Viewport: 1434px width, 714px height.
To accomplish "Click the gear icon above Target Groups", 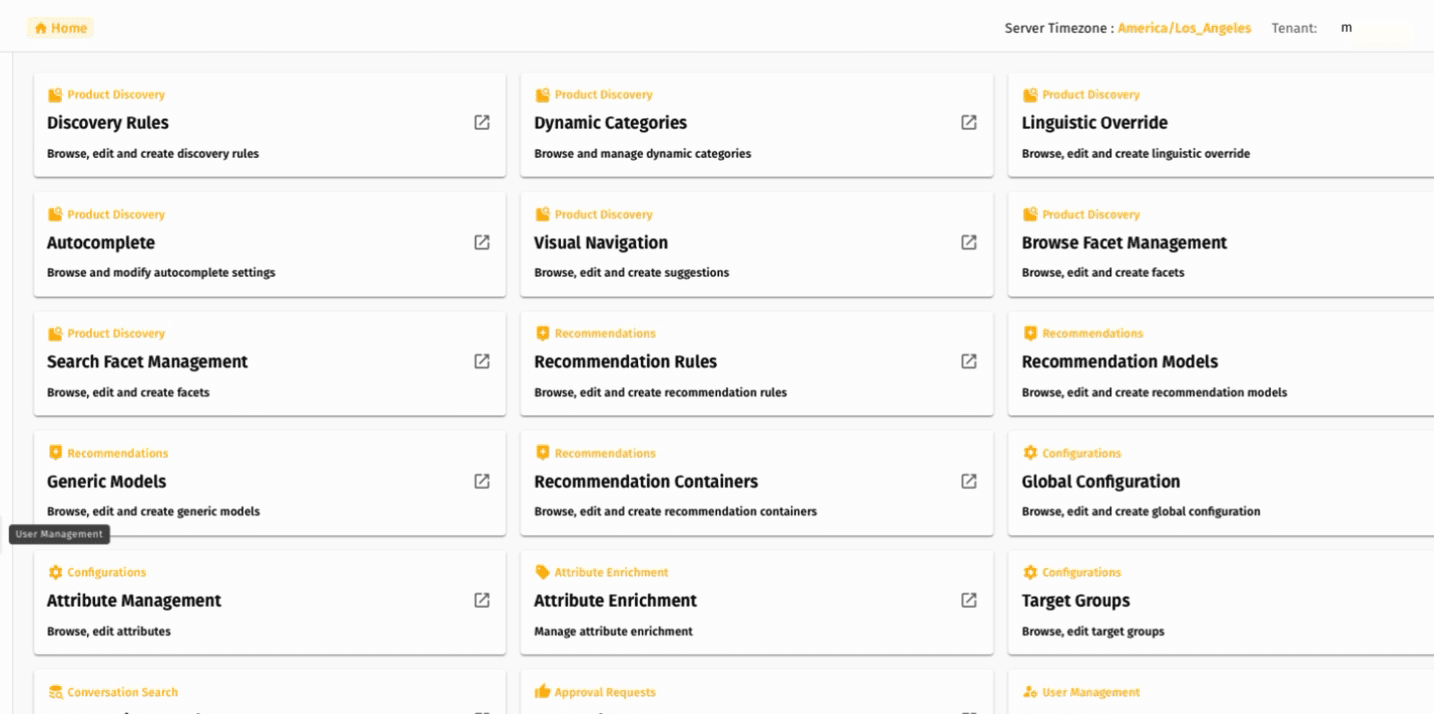I will point(1030,572).
